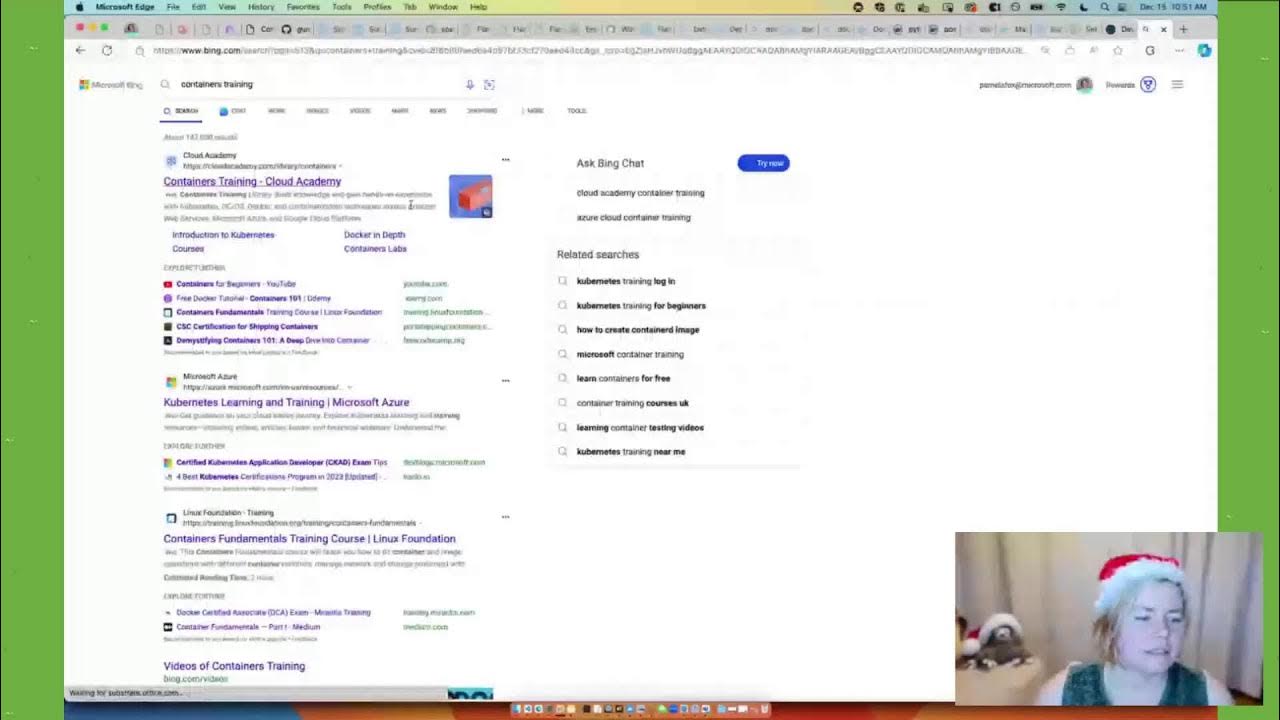Open 'Certified Kubernetes Application Developer (CKAD) Exam Tips'
1280x720 pixels.
[x=281, y=463]
